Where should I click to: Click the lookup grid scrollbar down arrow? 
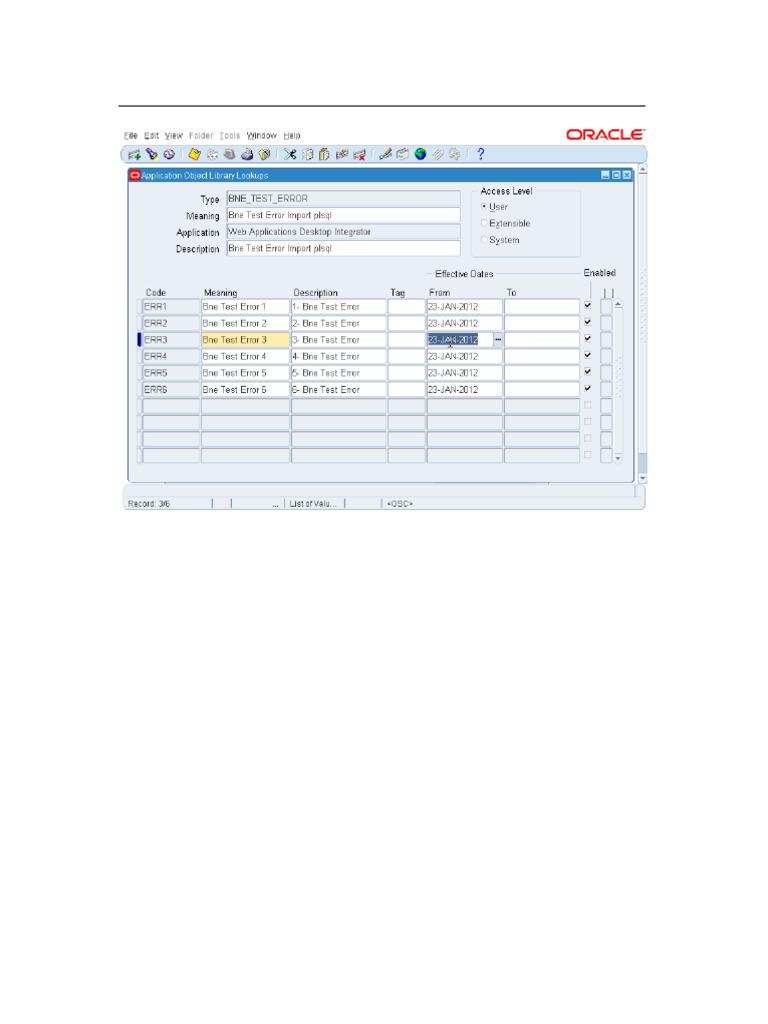618,458
